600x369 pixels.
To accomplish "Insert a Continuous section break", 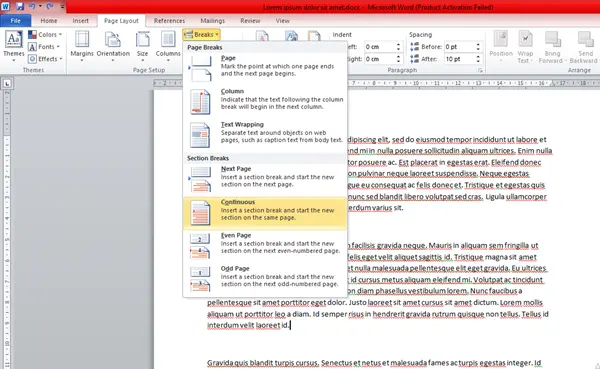I will [x=265, y=213].
